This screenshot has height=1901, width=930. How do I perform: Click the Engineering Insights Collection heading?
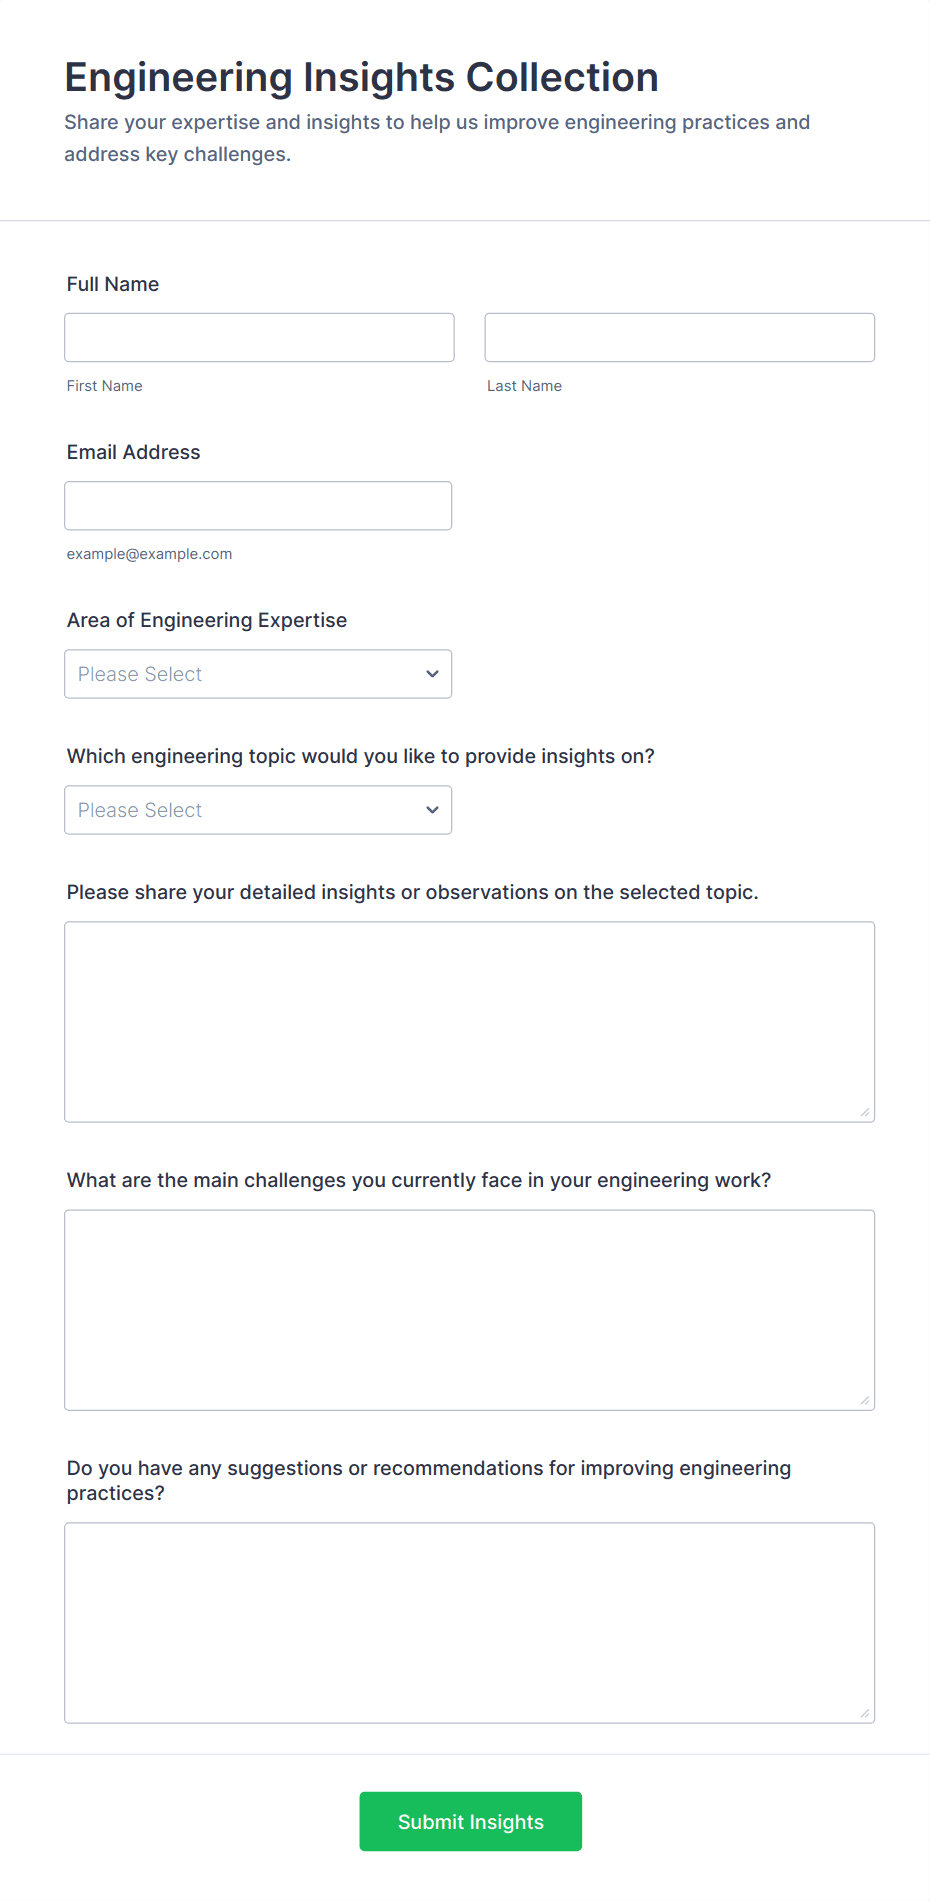(362, 78)
